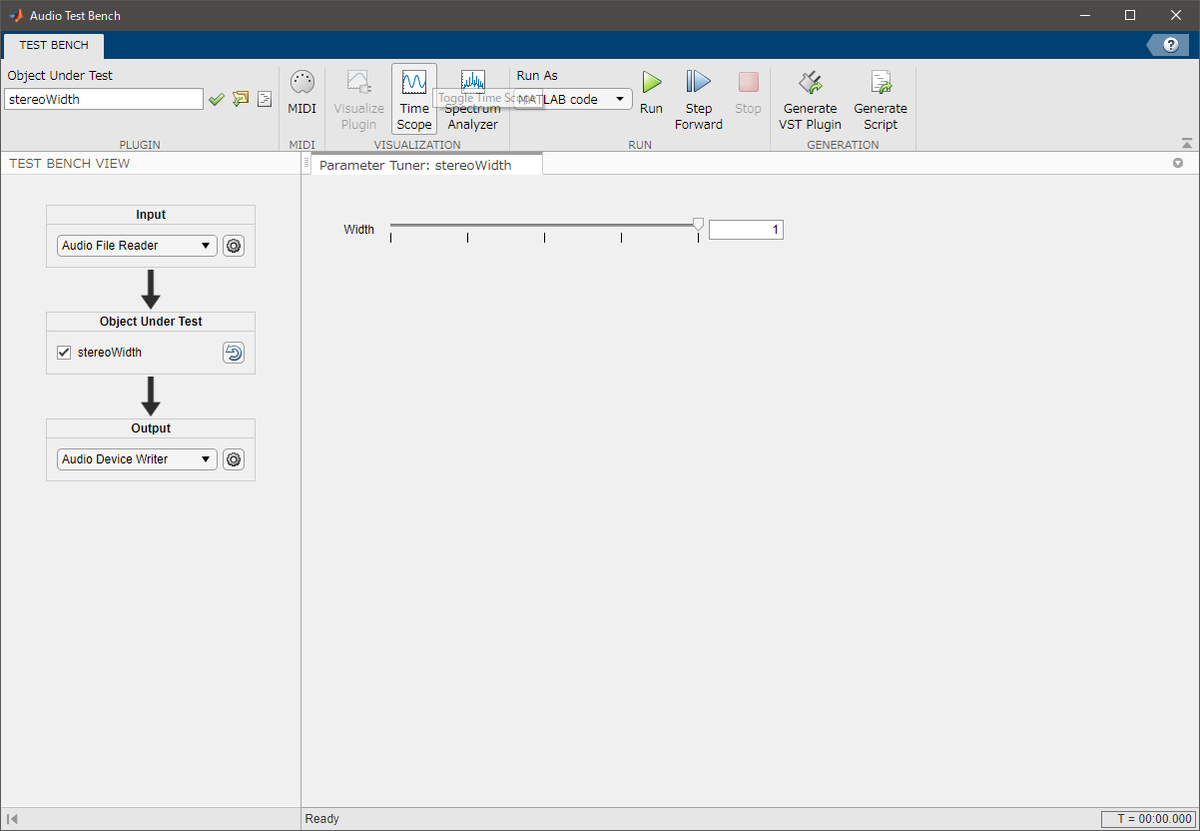Open the Output settings gear
The width and height of the screenshot is (1200, 831).
click(x=233, y=459)
